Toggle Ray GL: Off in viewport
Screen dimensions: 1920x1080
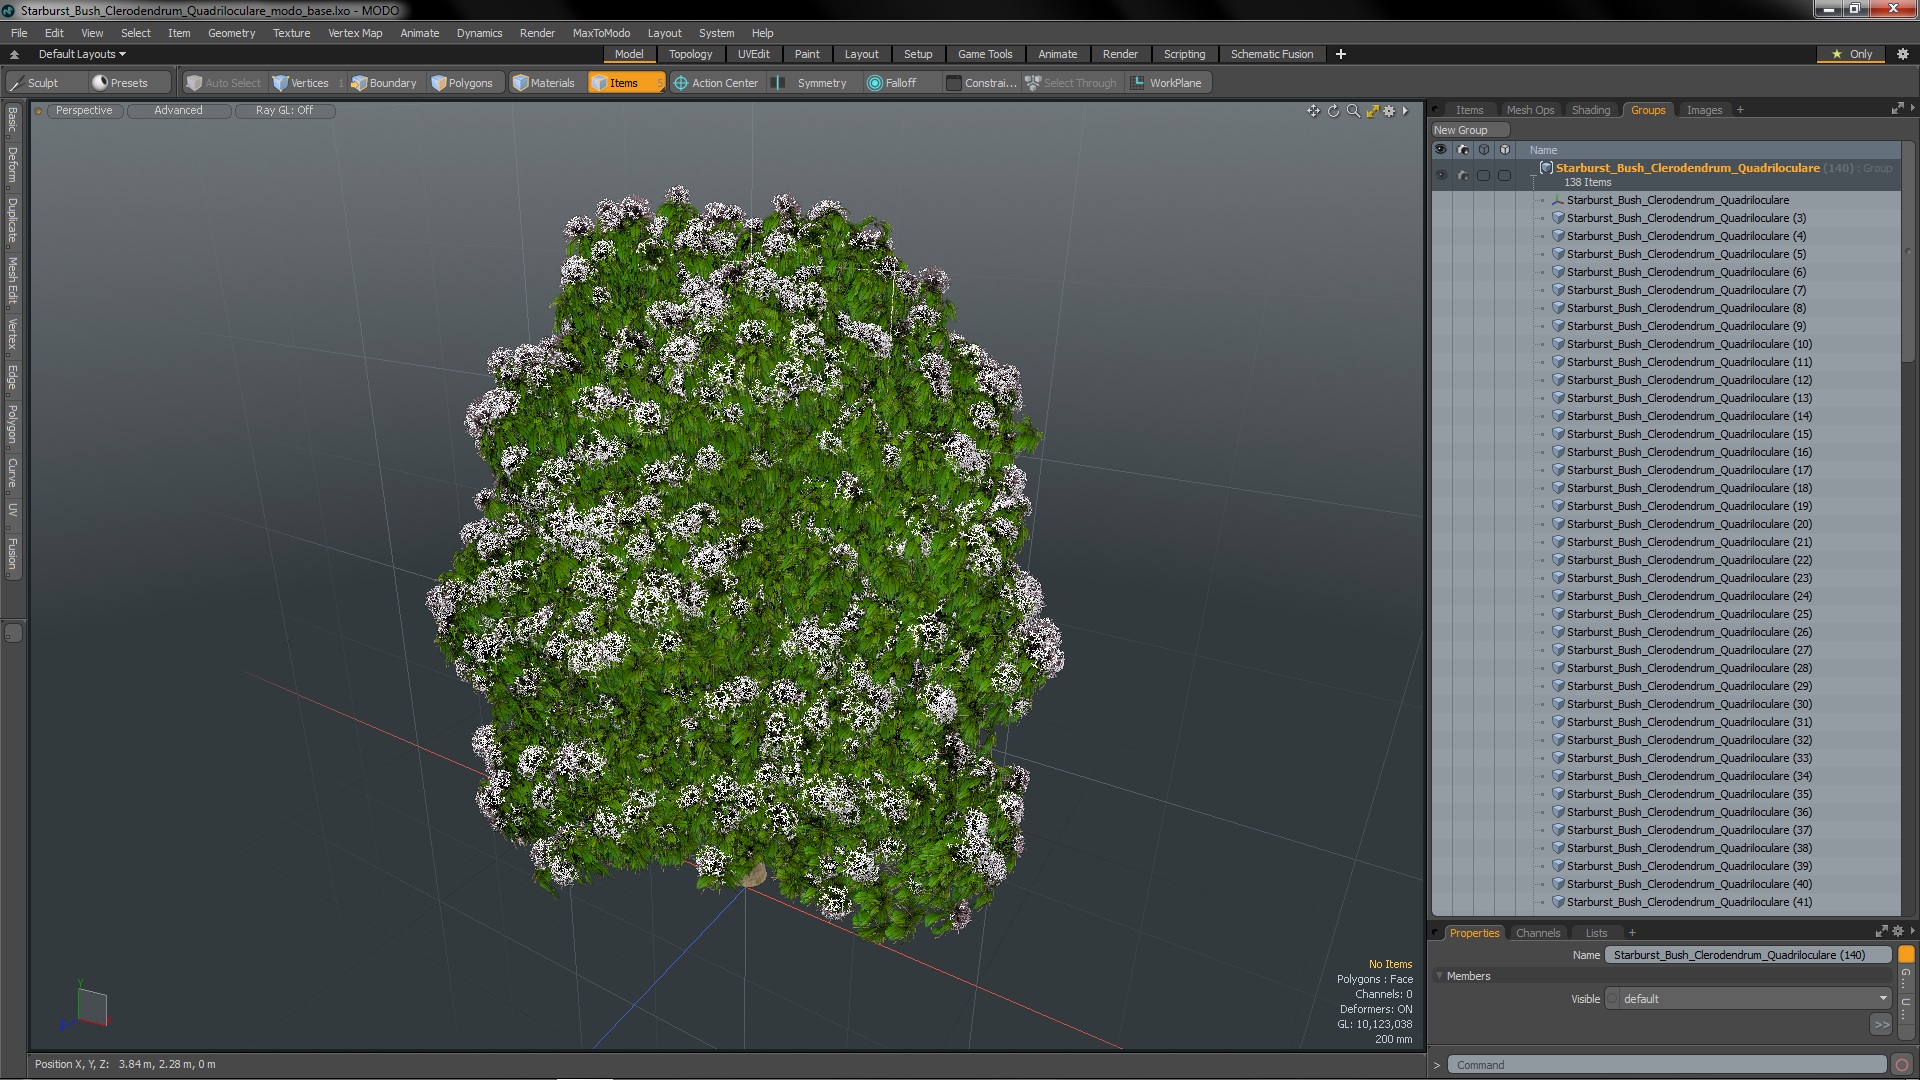pyautogui.click(x=284, y=111)
